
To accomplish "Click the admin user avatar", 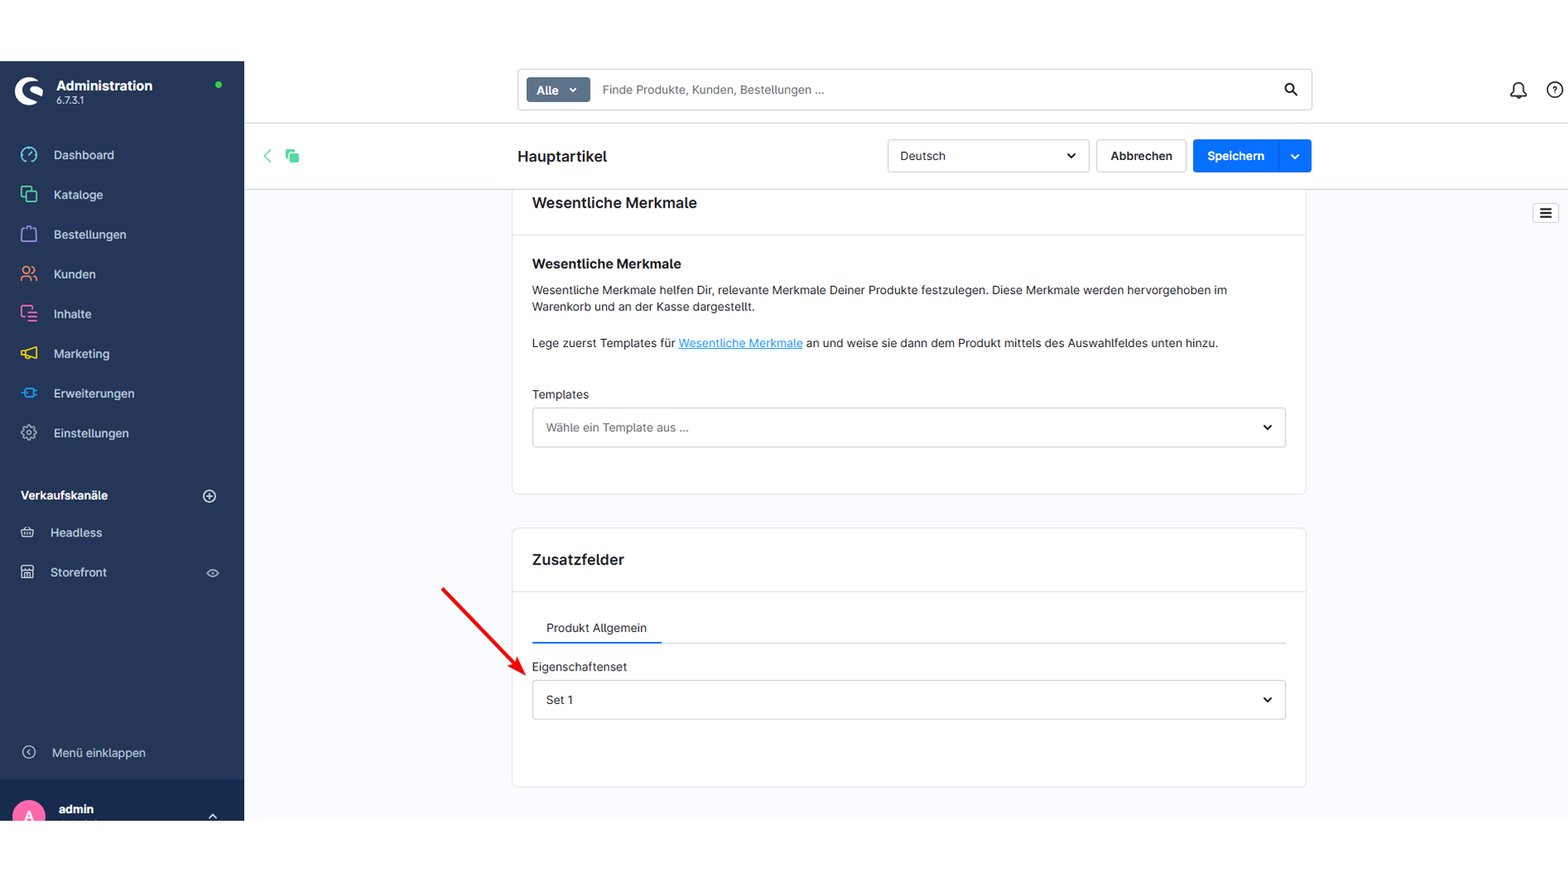I will coord(29,812).
